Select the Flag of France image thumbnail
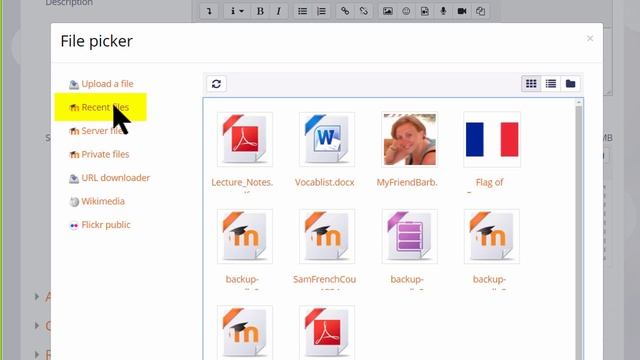Screen dimensions: 640x360 click(x=492, y=140)
